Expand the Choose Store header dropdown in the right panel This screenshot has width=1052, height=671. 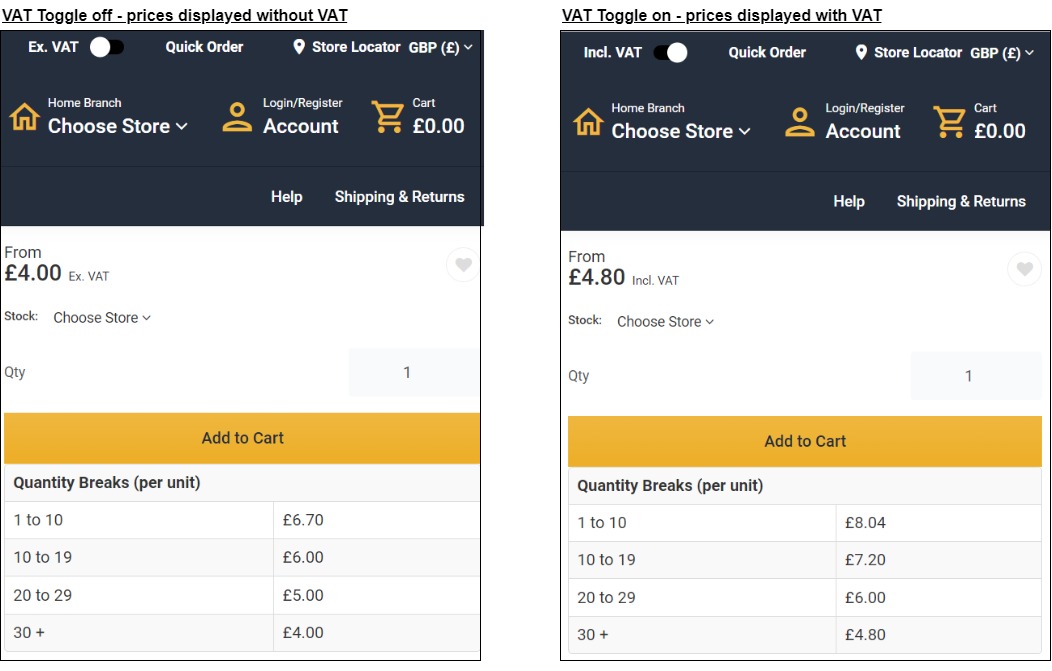coord(680,131)
